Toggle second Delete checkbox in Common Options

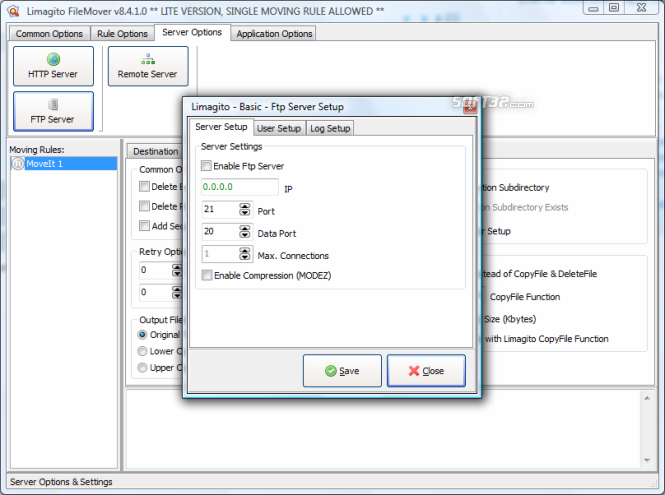pos(144,206)
